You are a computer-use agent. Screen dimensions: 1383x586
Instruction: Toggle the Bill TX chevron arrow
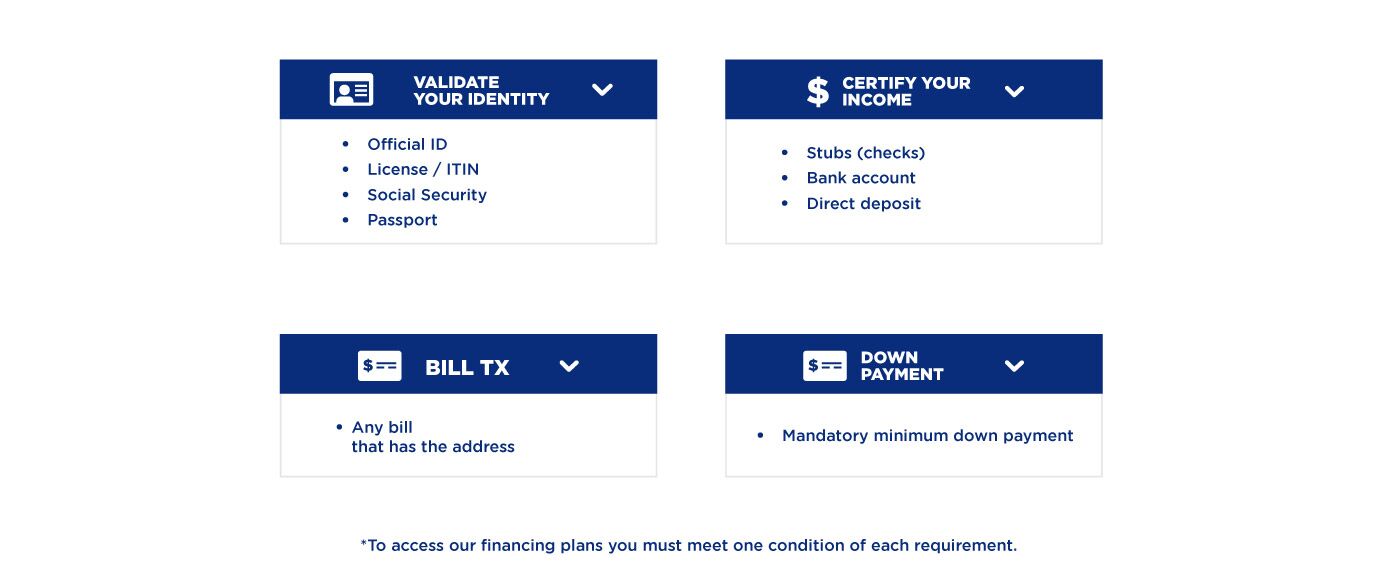[x=569, y=366]
